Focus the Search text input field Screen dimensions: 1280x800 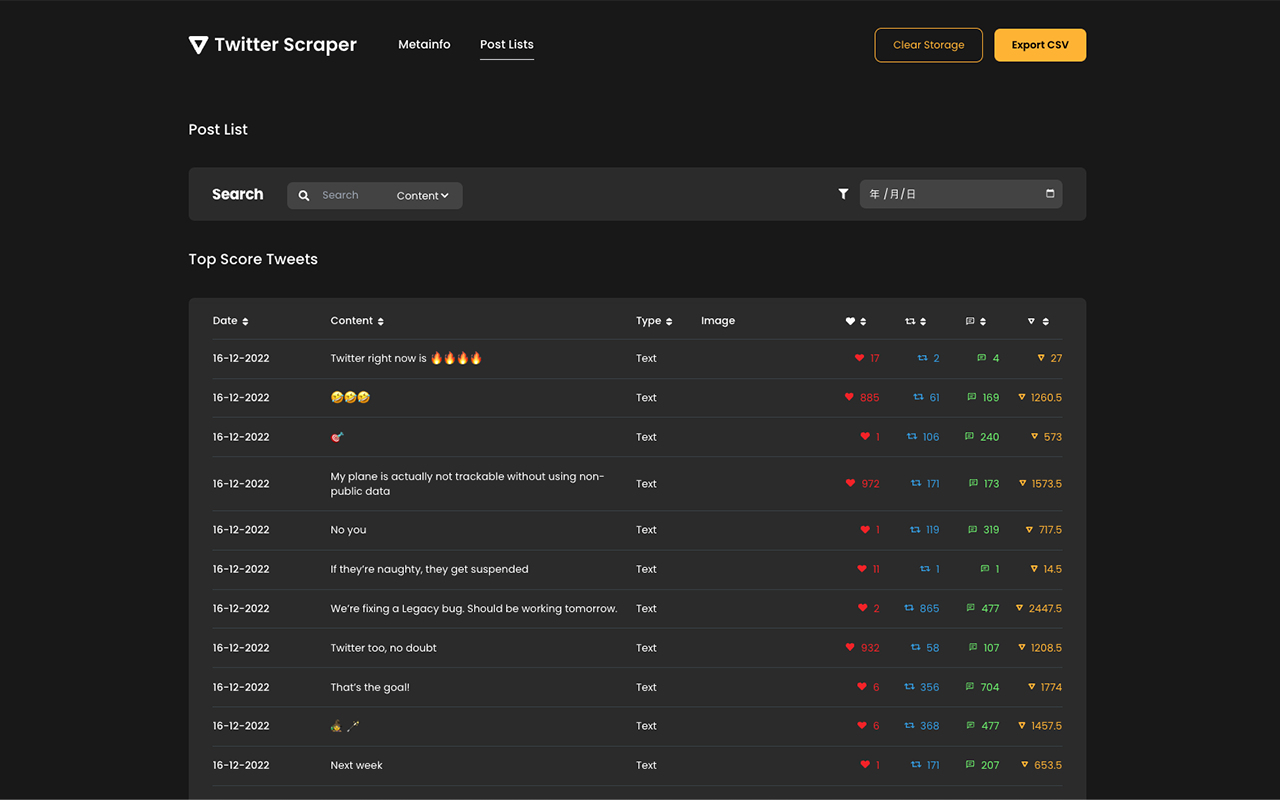(x=350, y=196)
